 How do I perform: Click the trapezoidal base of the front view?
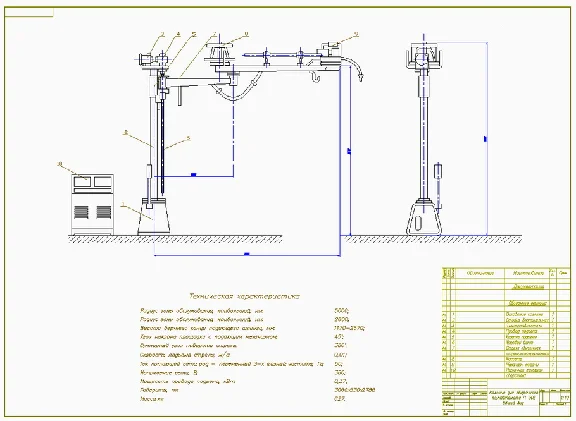tap(154, 216)
